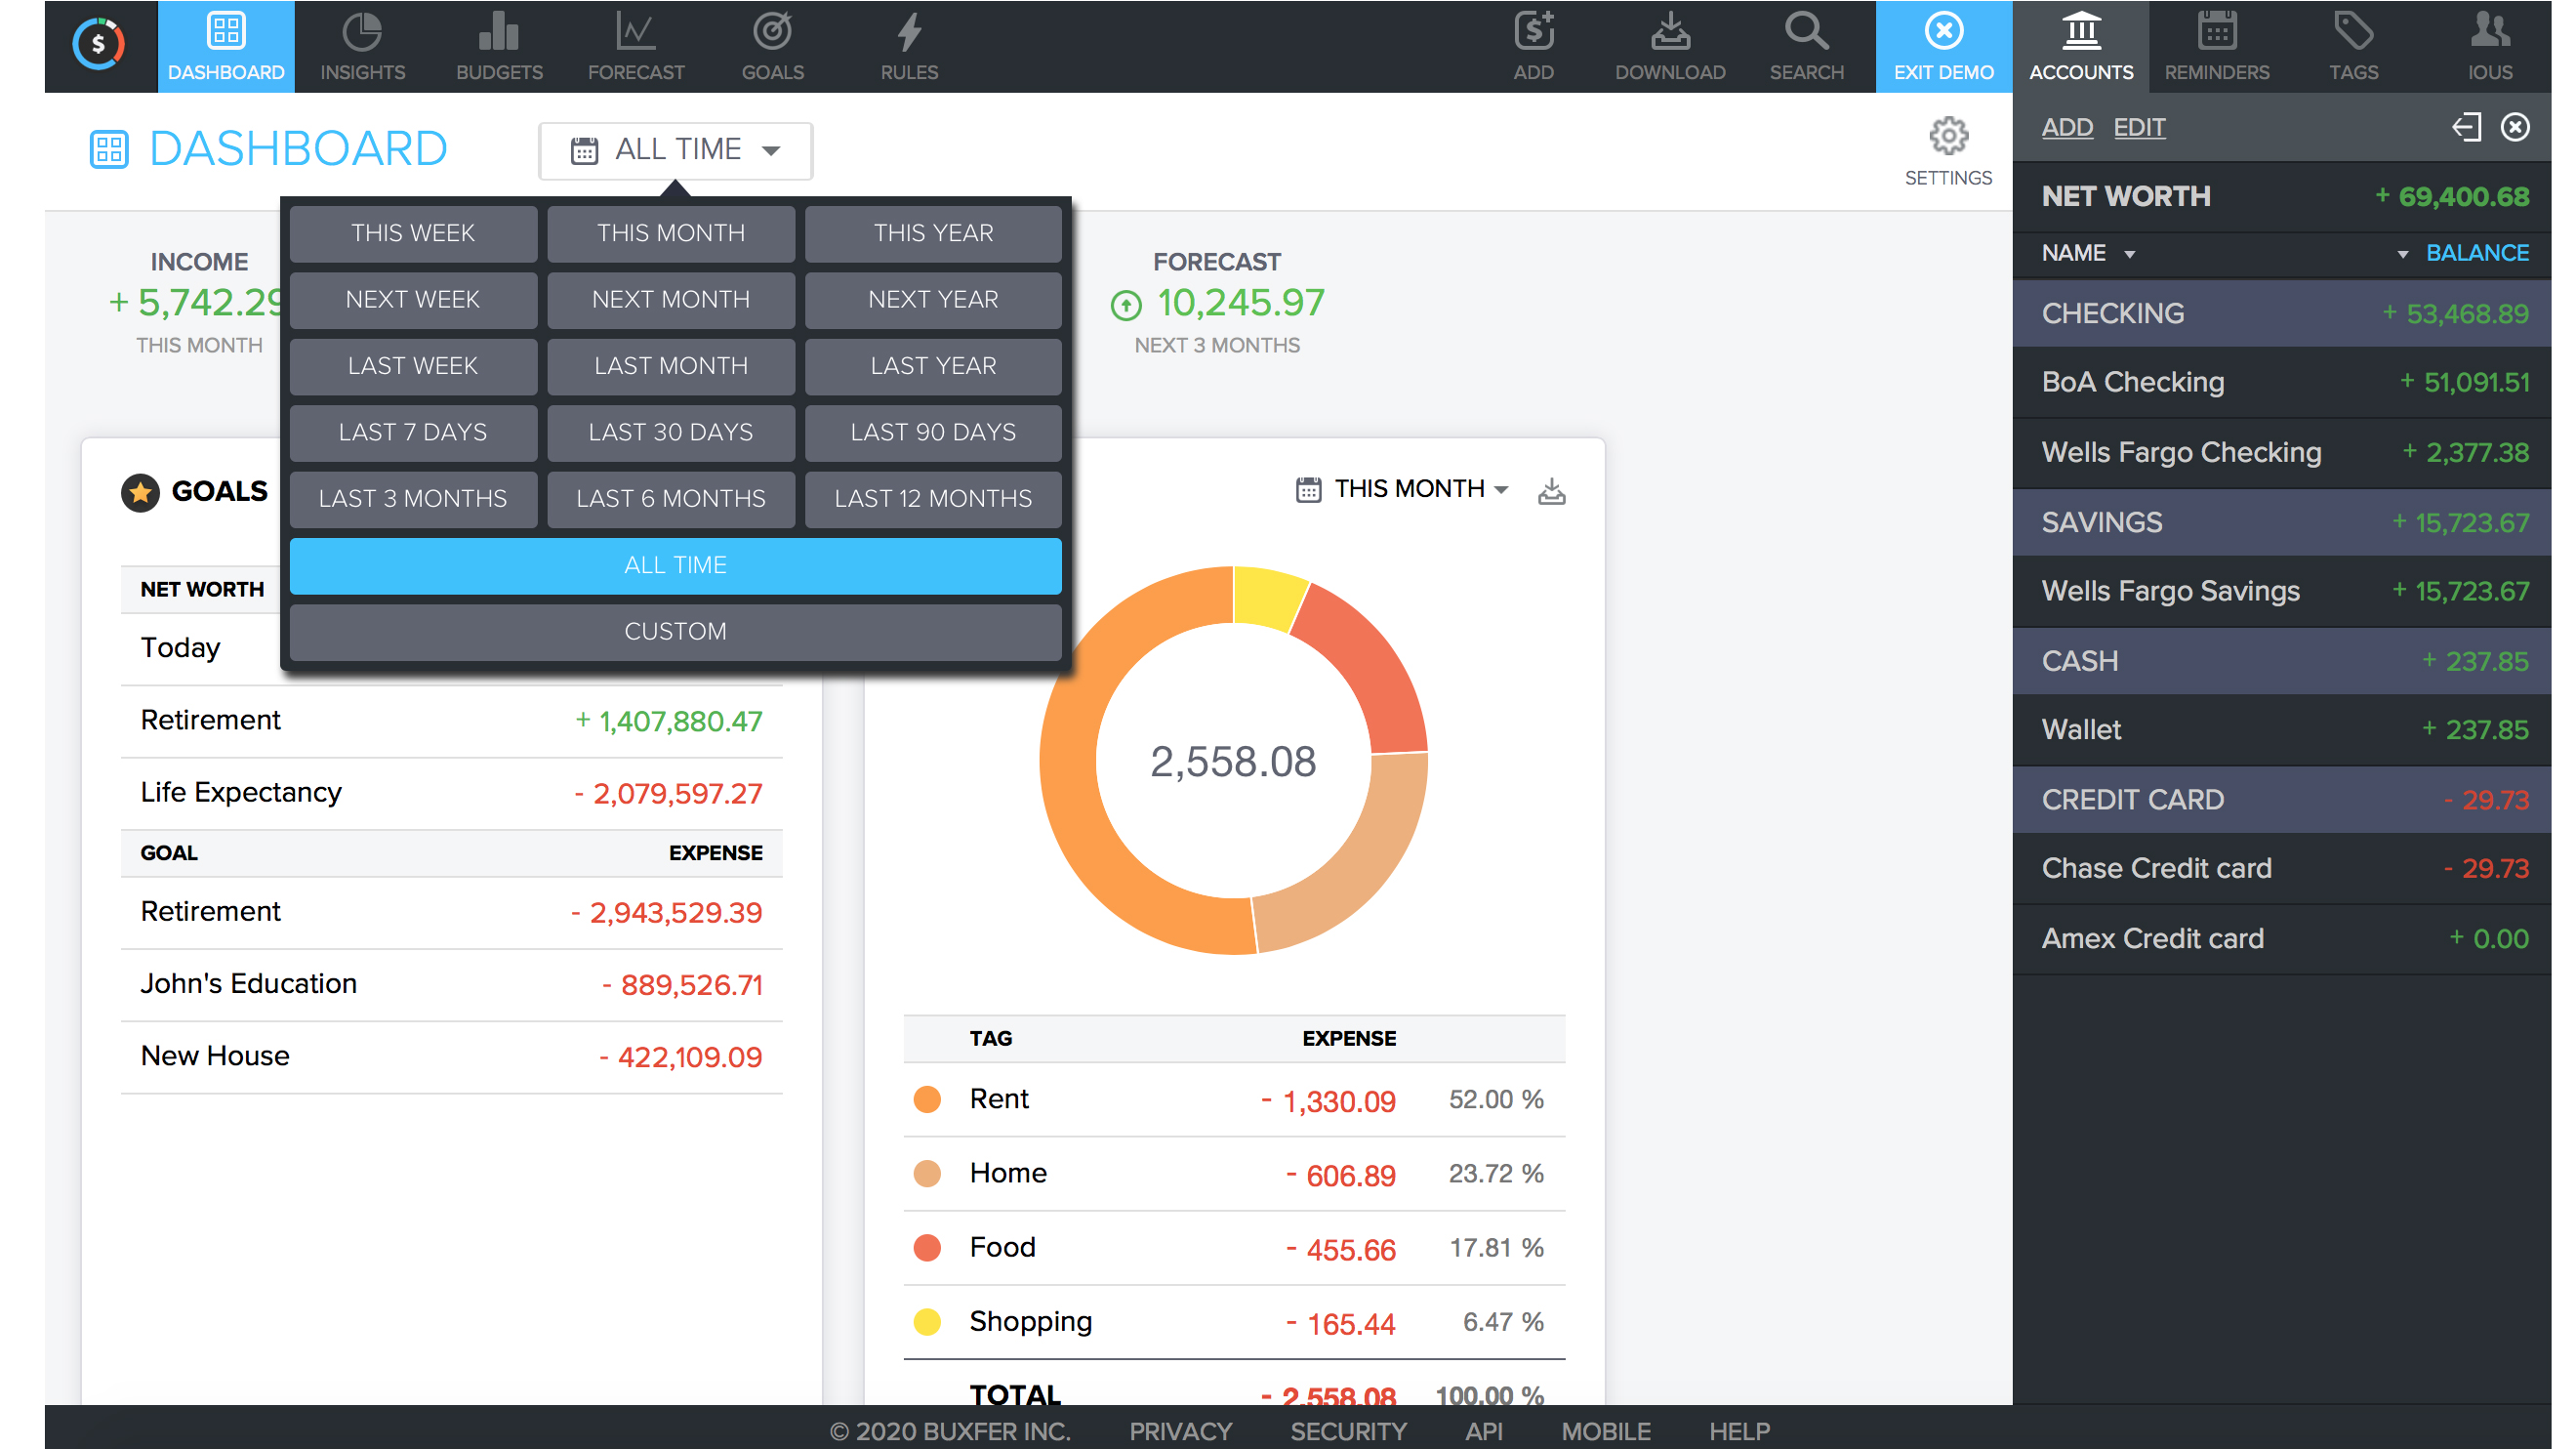Open the Mobile footer link
2576x1449 pixels.
(1606, 1431)
